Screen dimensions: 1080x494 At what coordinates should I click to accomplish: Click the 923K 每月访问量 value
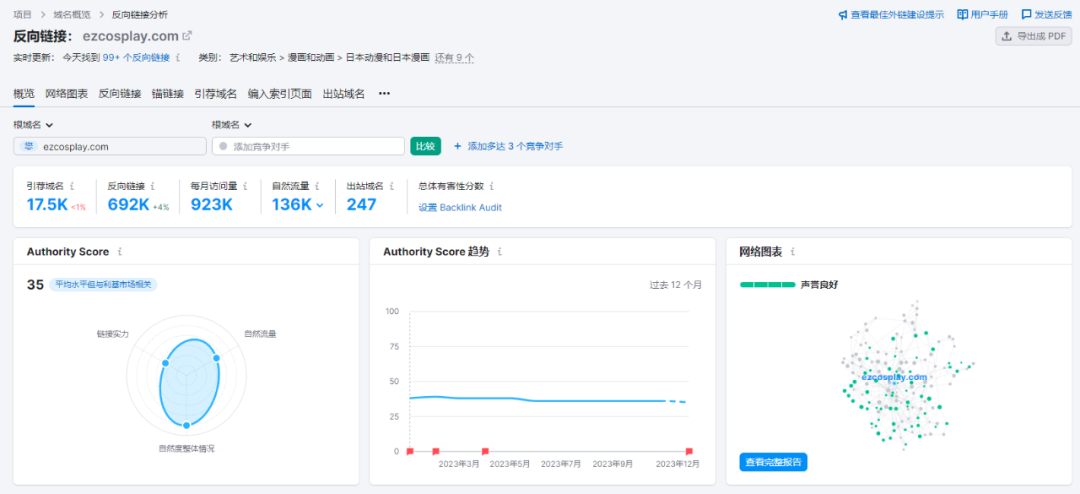click(211, 205)
